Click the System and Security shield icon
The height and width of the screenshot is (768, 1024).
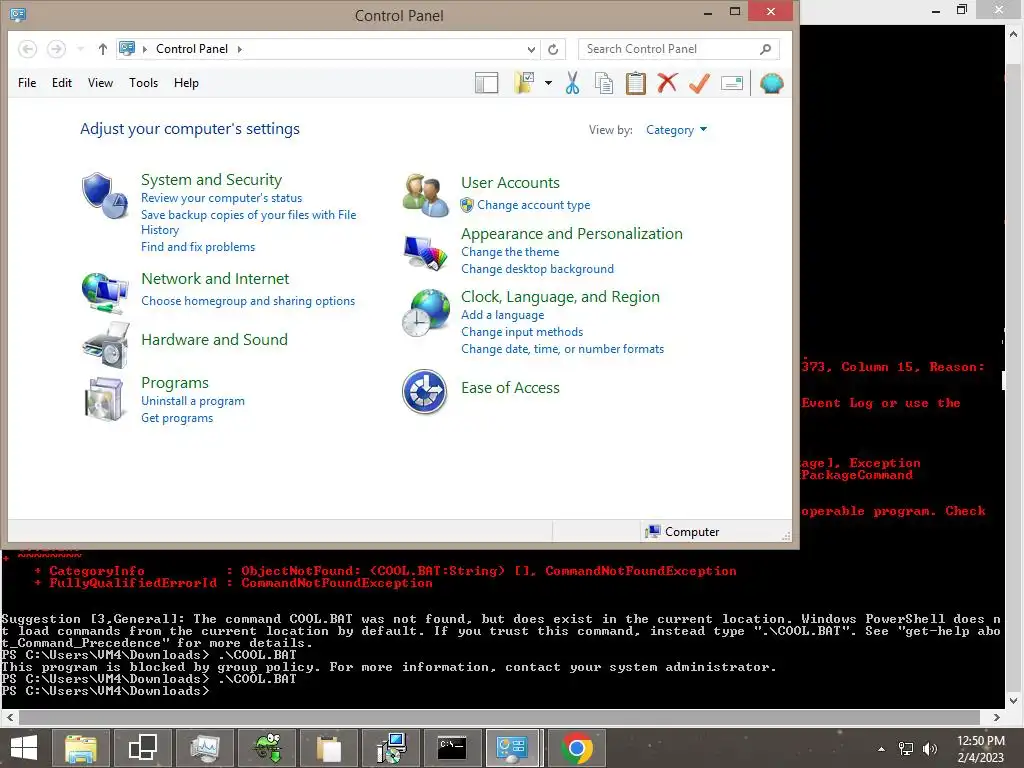point(104,195)
